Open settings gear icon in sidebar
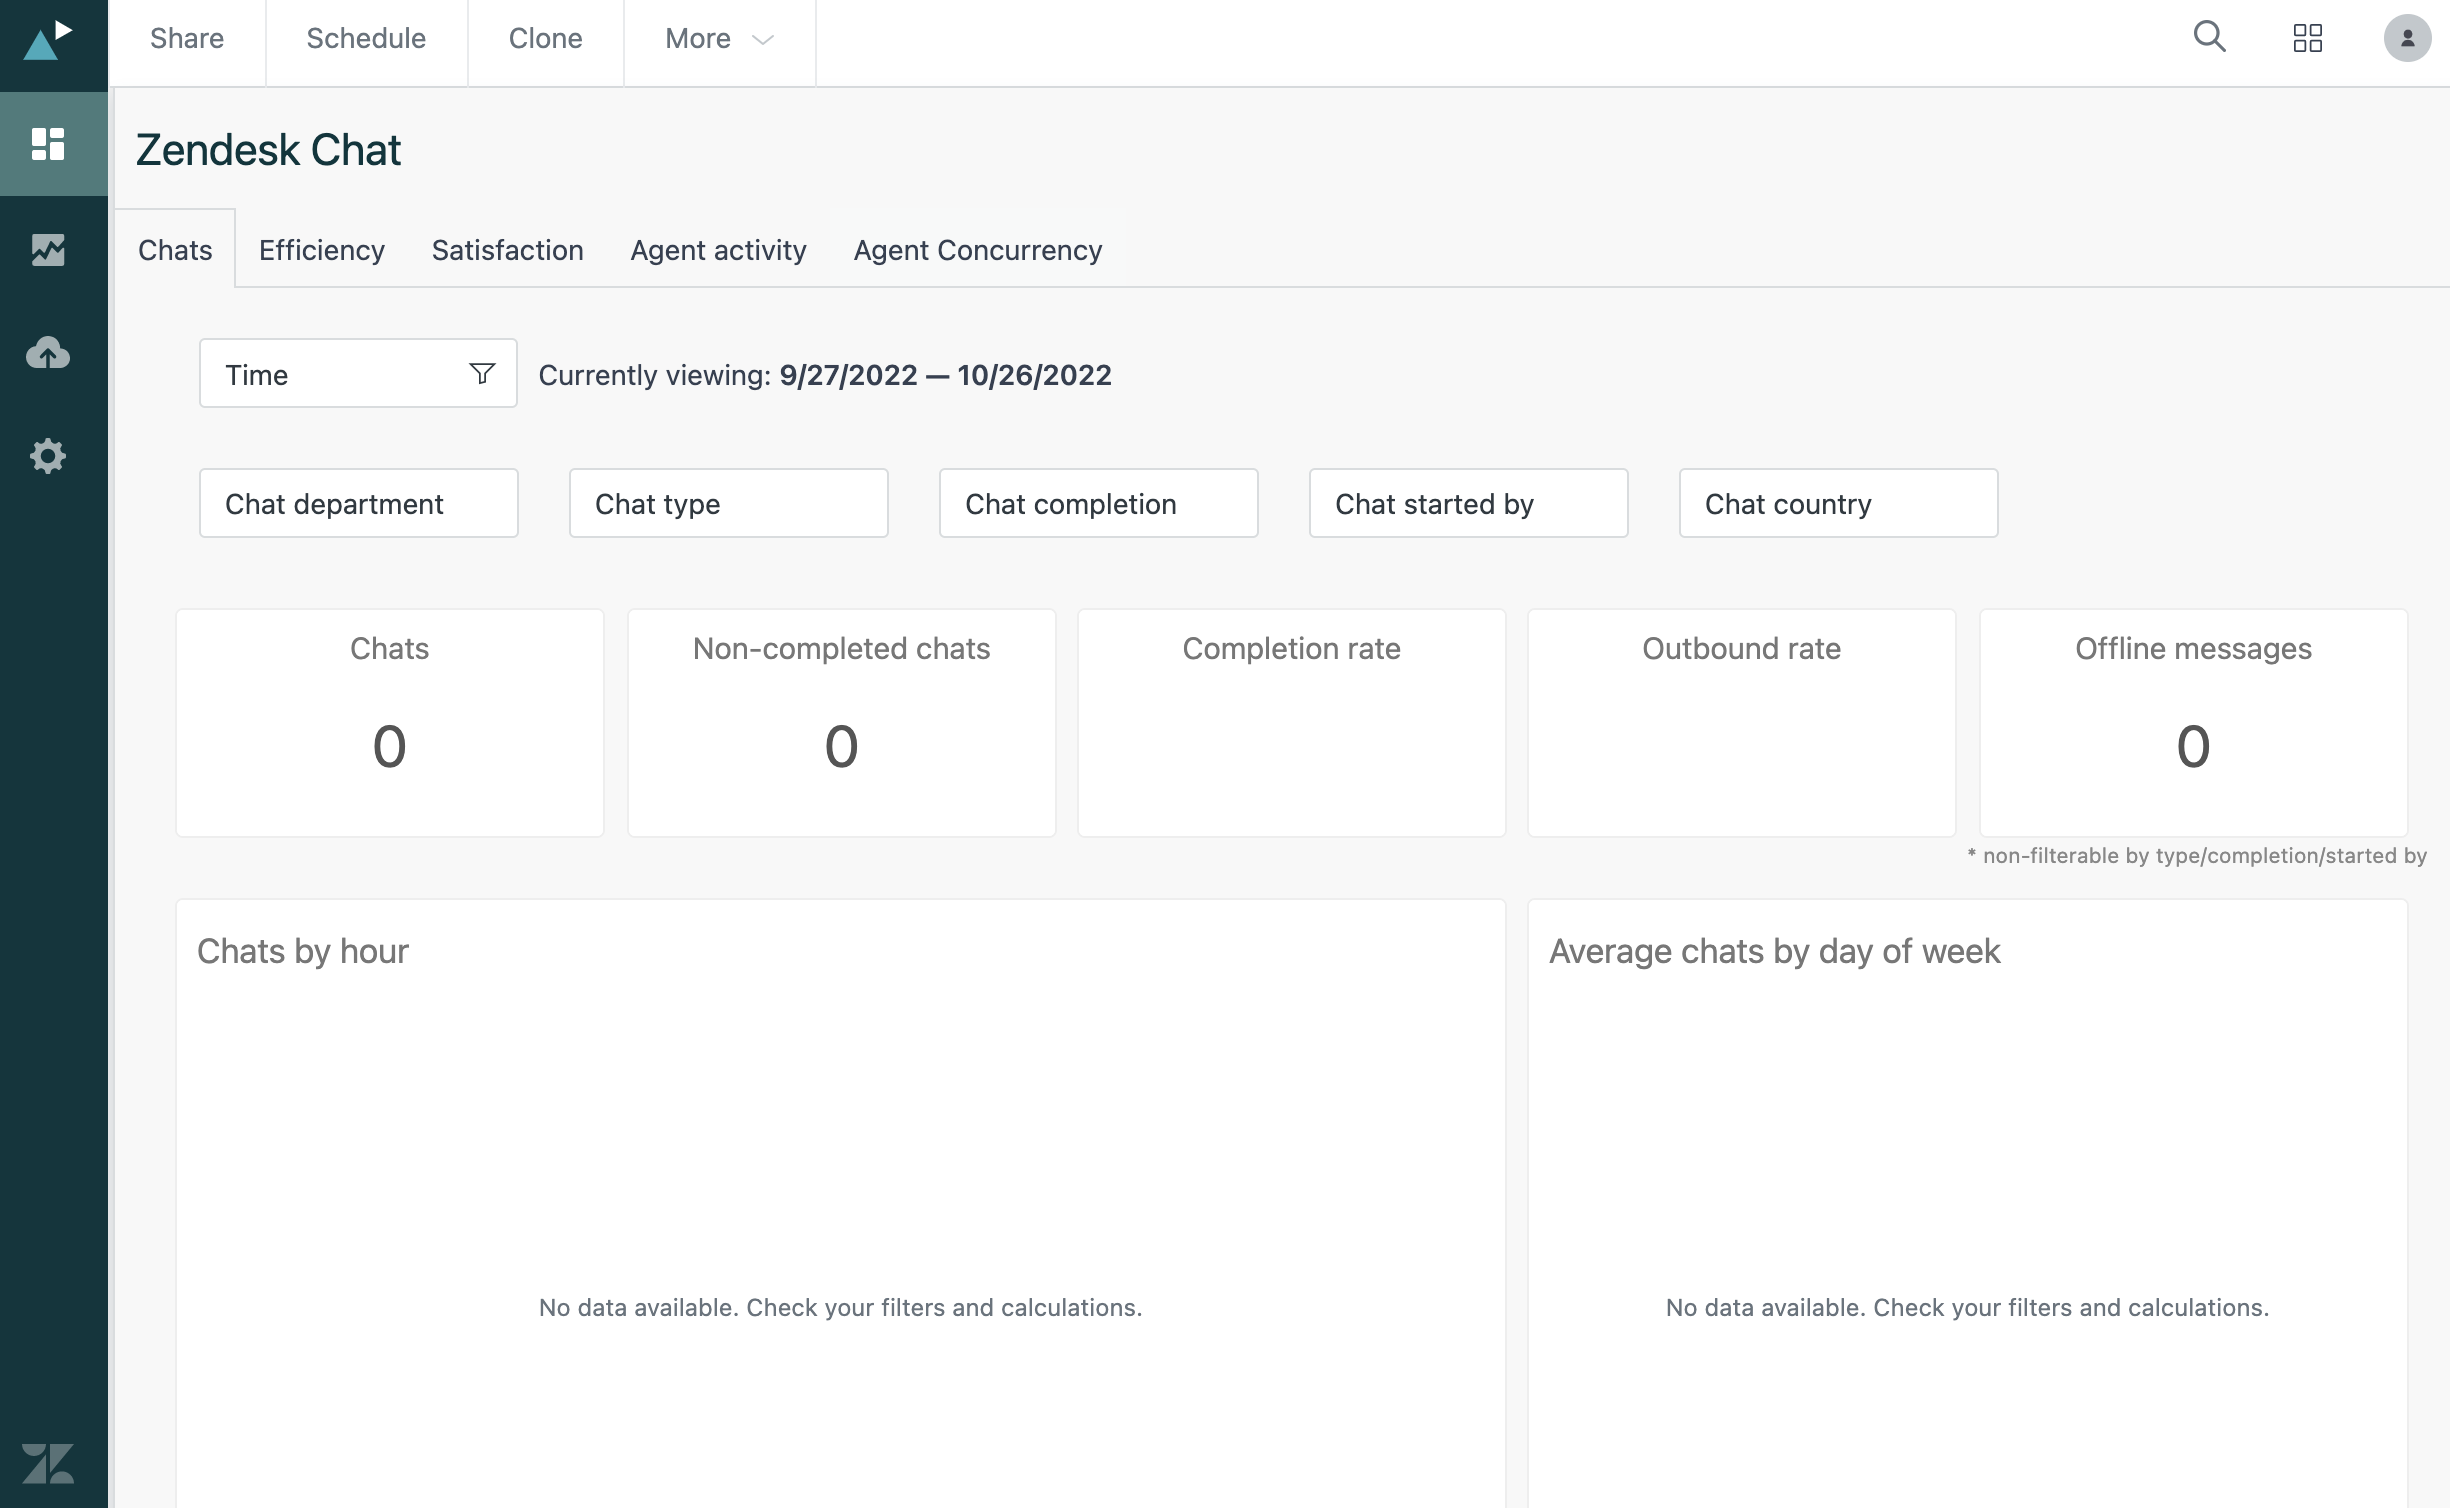 (49, 455)
